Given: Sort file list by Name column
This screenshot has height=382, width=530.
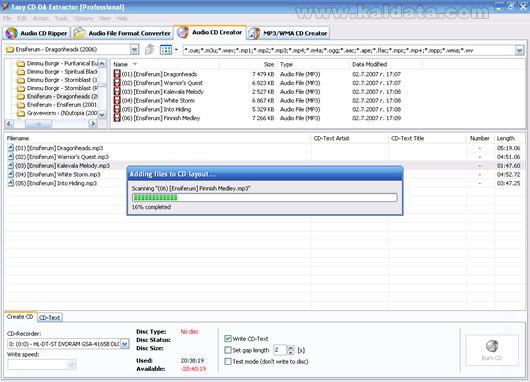Looking at the screenshot, I should click(x=165, y=64).
